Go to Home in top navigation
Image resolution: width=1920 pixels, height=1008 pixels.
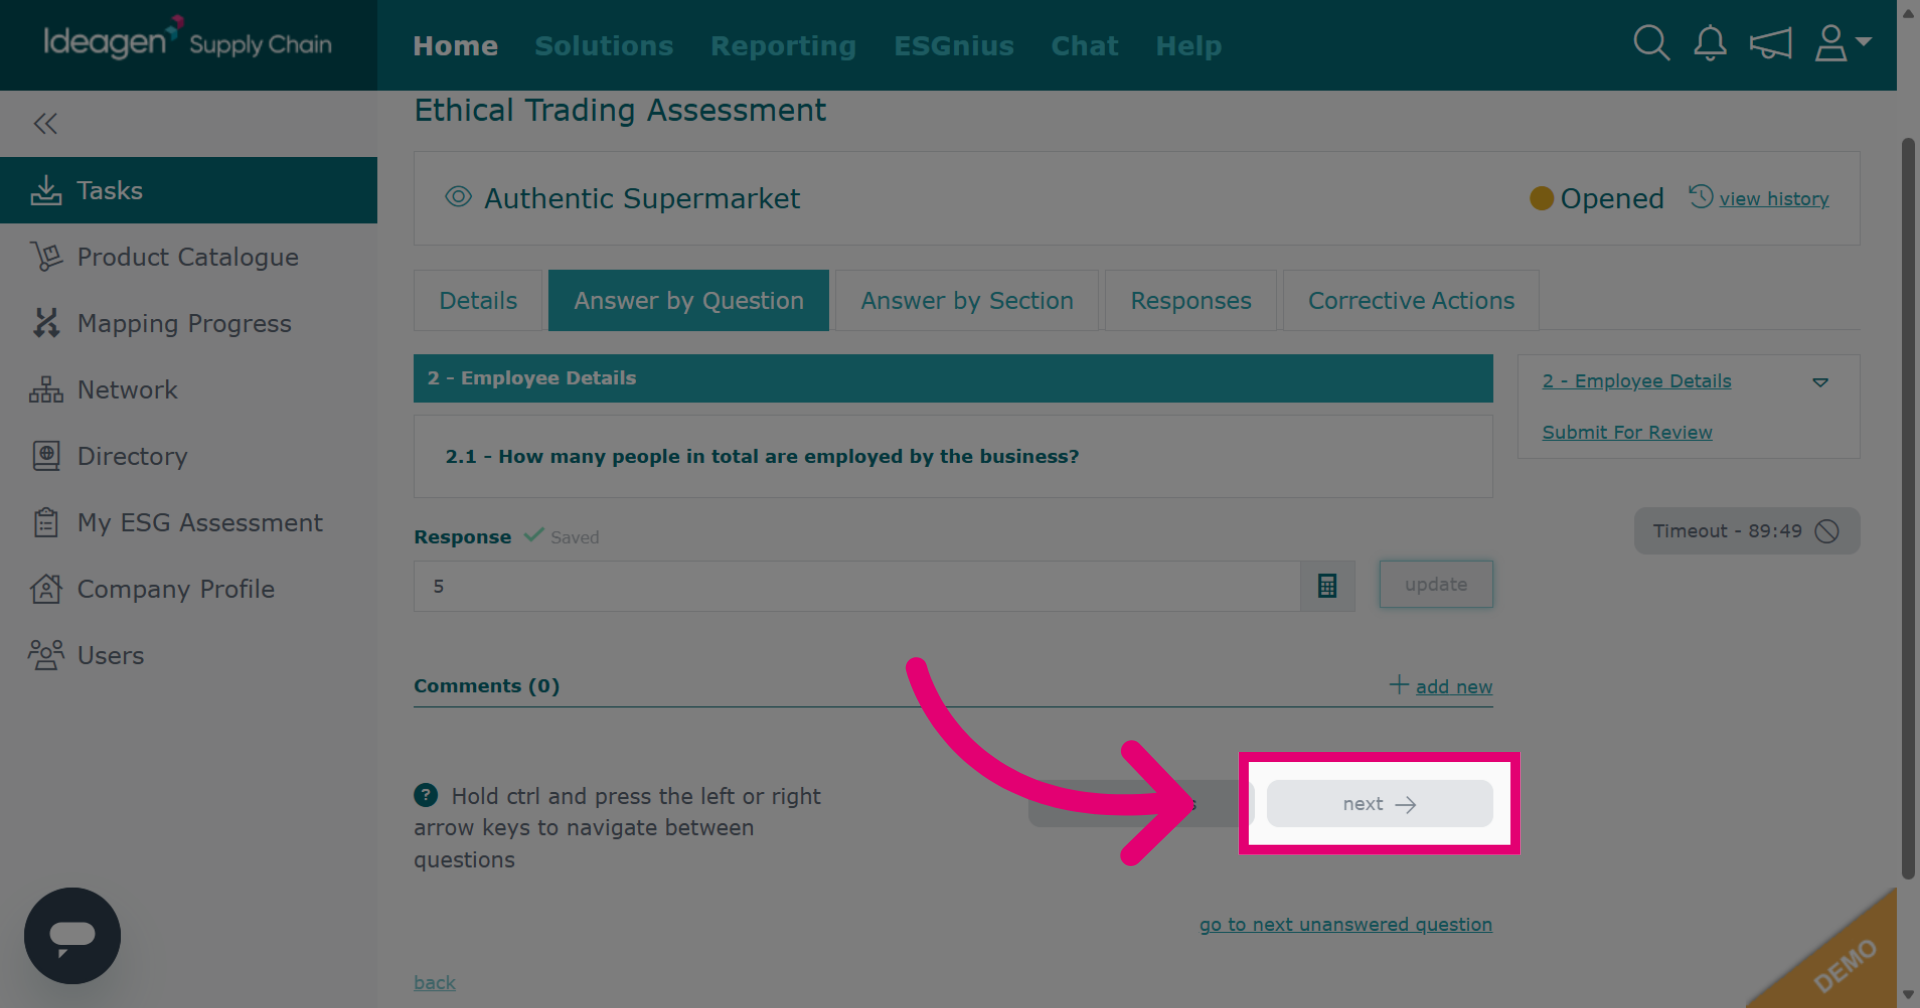click(455, 46)
